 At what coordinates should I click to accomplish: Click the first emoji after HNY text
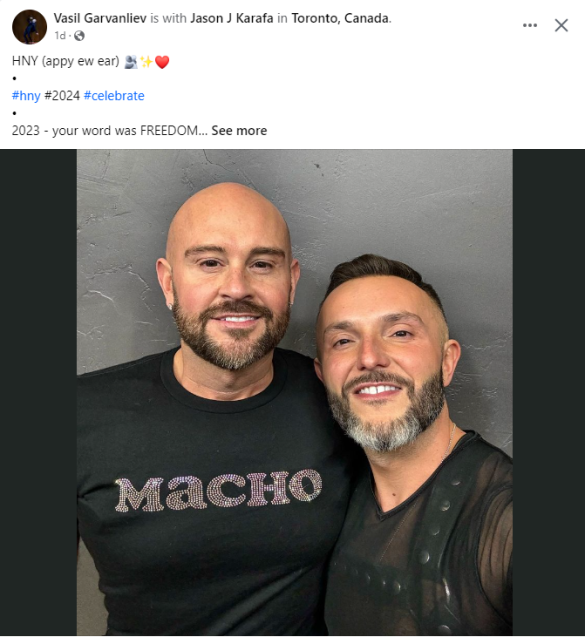click(131, 62)
